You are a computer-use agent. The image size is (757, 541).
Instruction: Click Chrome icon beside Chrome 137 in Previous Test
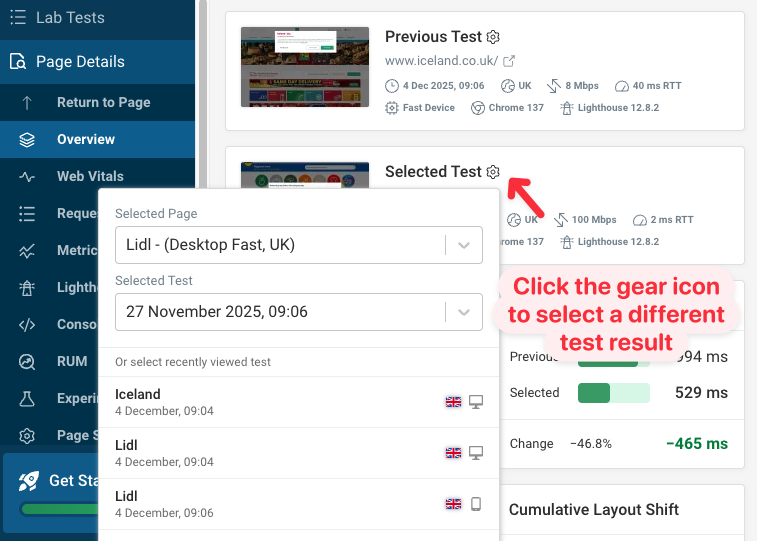pos(477,108)
